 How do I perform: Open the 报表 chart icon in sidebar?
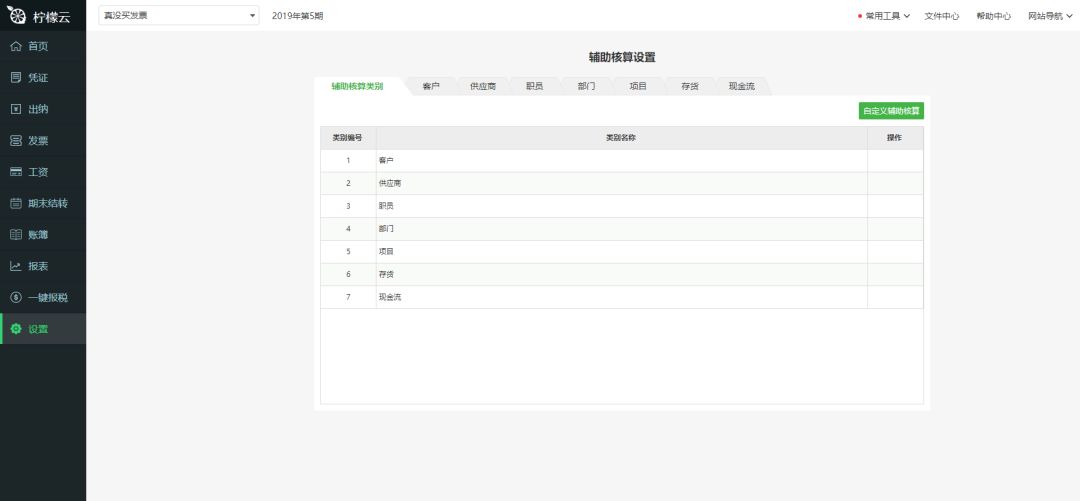pos(16,266)
